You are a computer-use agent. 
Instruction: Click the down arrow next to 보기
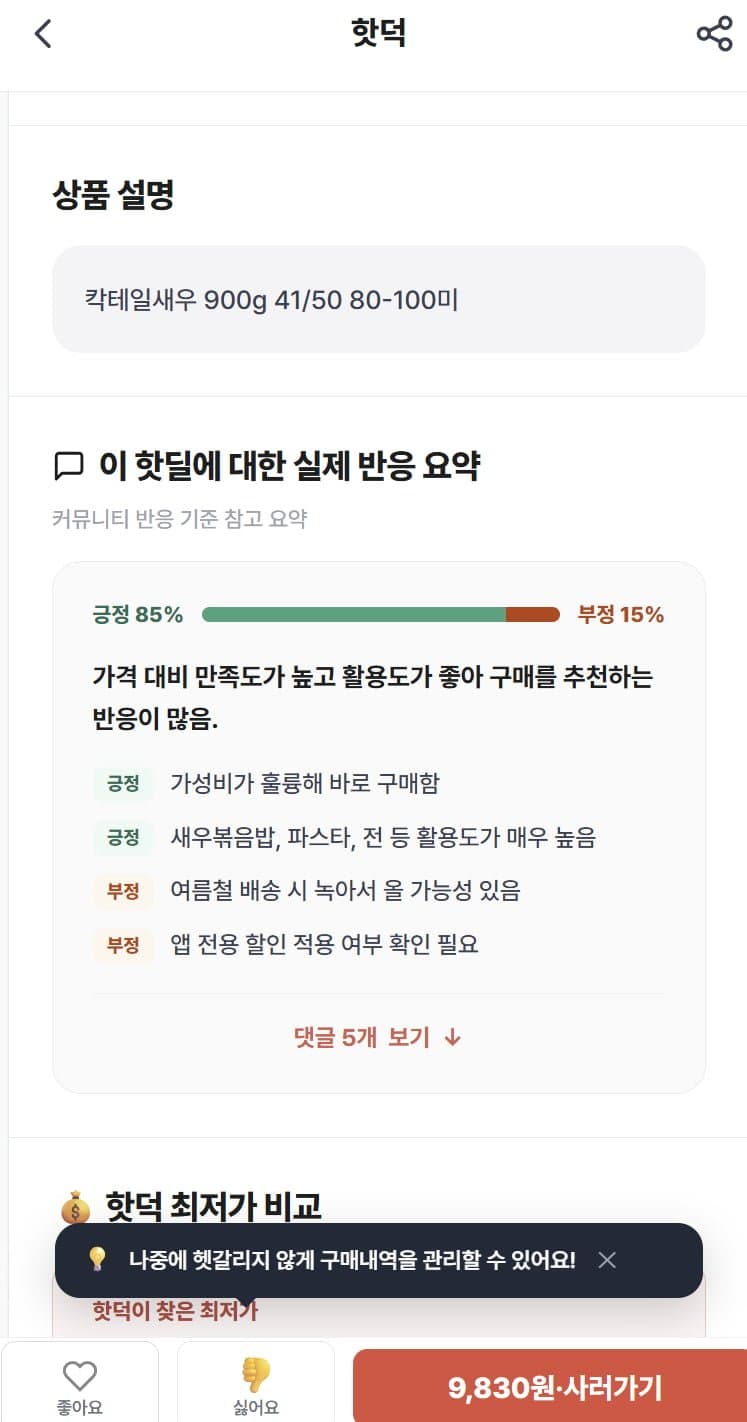(x=452, y=1037)
